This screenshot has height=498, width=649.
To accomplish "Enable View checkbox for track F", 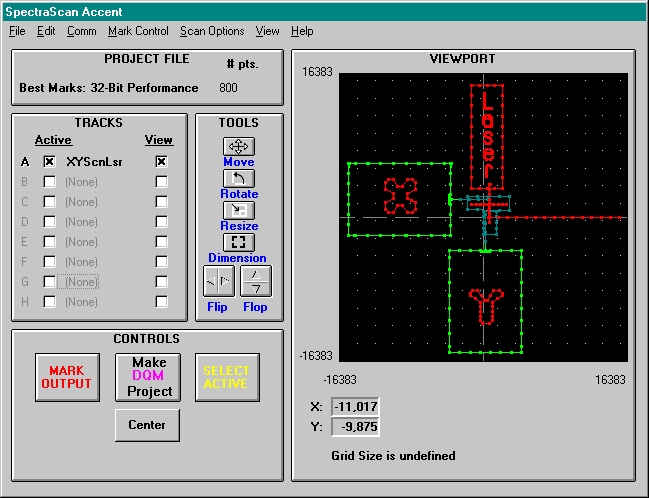I will tap(161, 262).
